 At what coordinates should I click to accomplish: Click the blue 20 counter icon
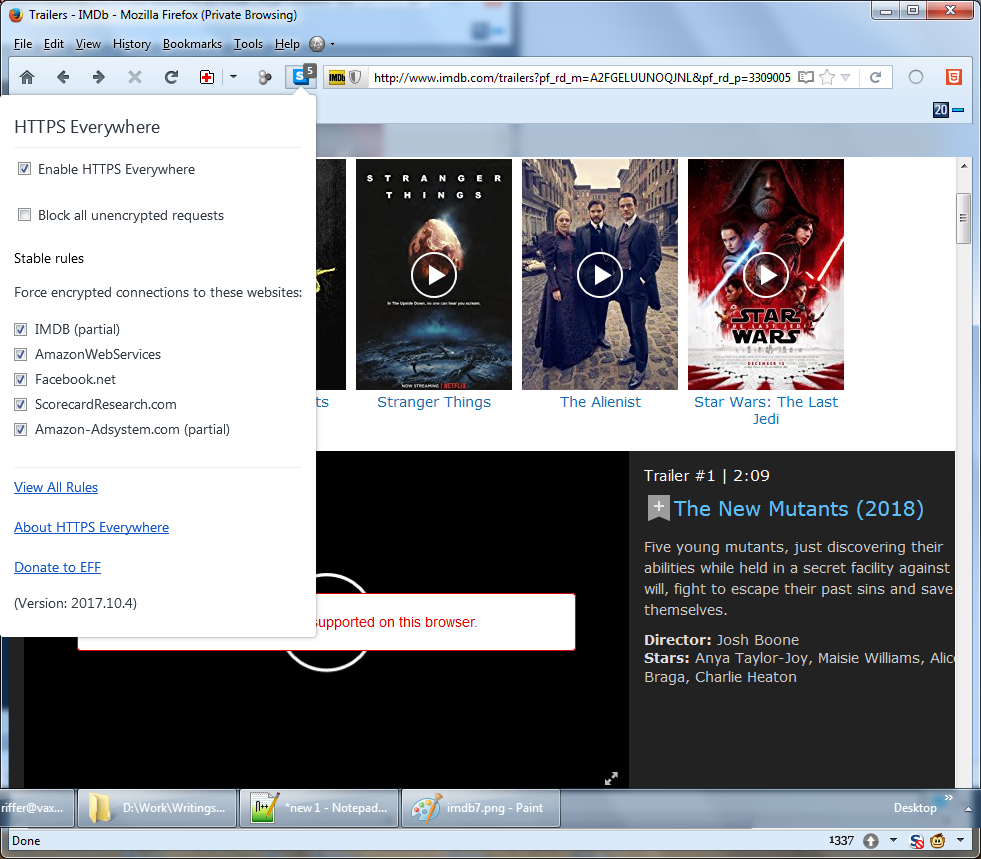click(x=941, y=110)
